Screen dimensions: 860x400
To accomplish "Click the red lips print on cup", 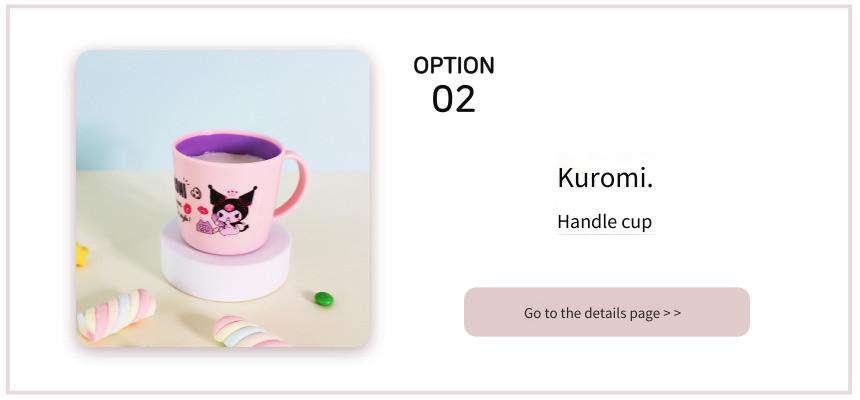I will pos(202,211).
